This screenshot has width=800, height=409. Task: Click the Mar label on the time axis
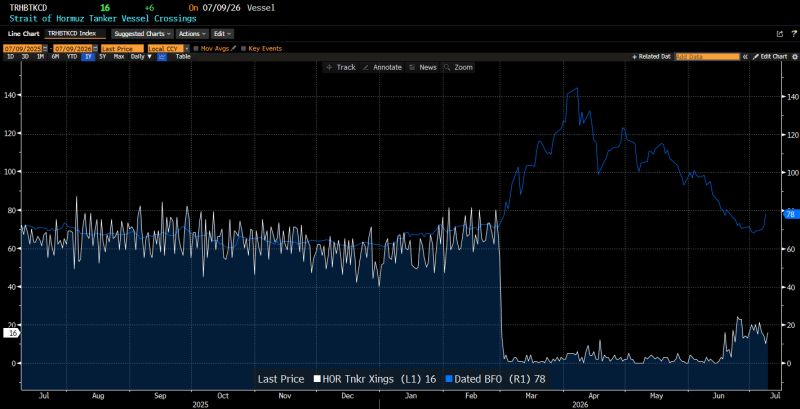532,395
